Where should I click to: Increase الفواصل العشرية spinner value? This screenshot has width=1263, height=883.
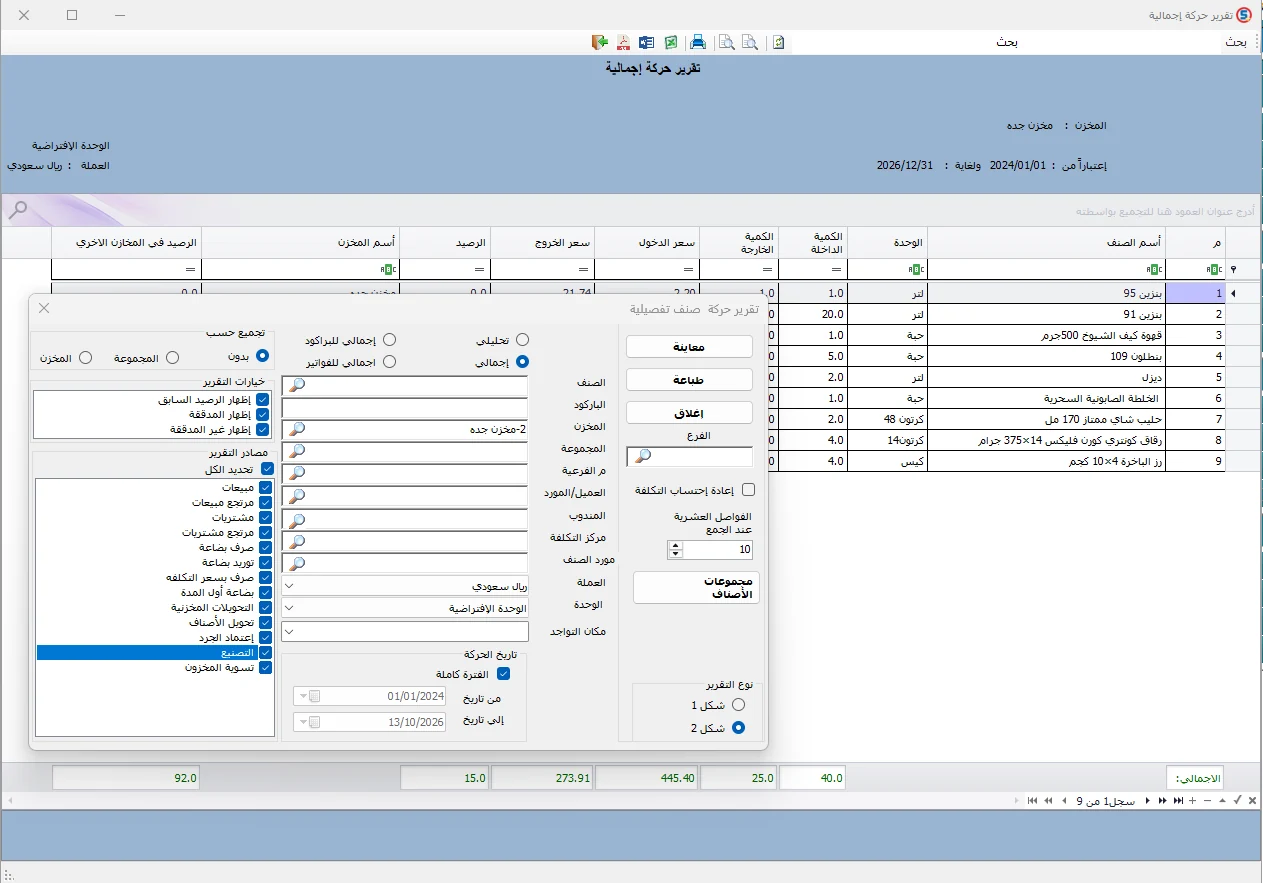675,546
